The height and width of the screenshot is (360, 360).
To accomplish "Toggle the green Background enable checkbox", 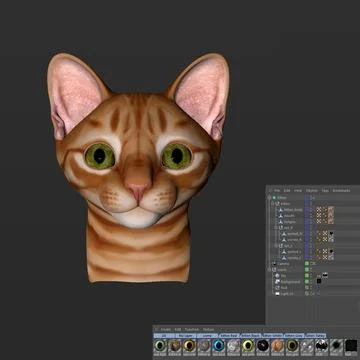I will [x=307, y=282].
